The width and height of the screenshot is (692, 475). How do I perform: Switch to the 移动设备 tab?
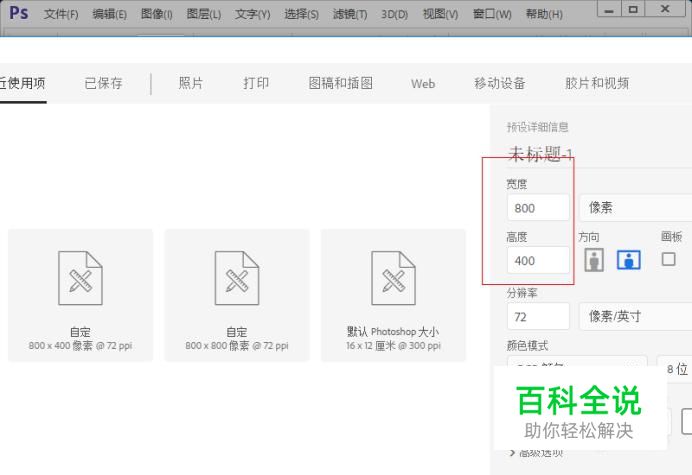pos(500,83)
